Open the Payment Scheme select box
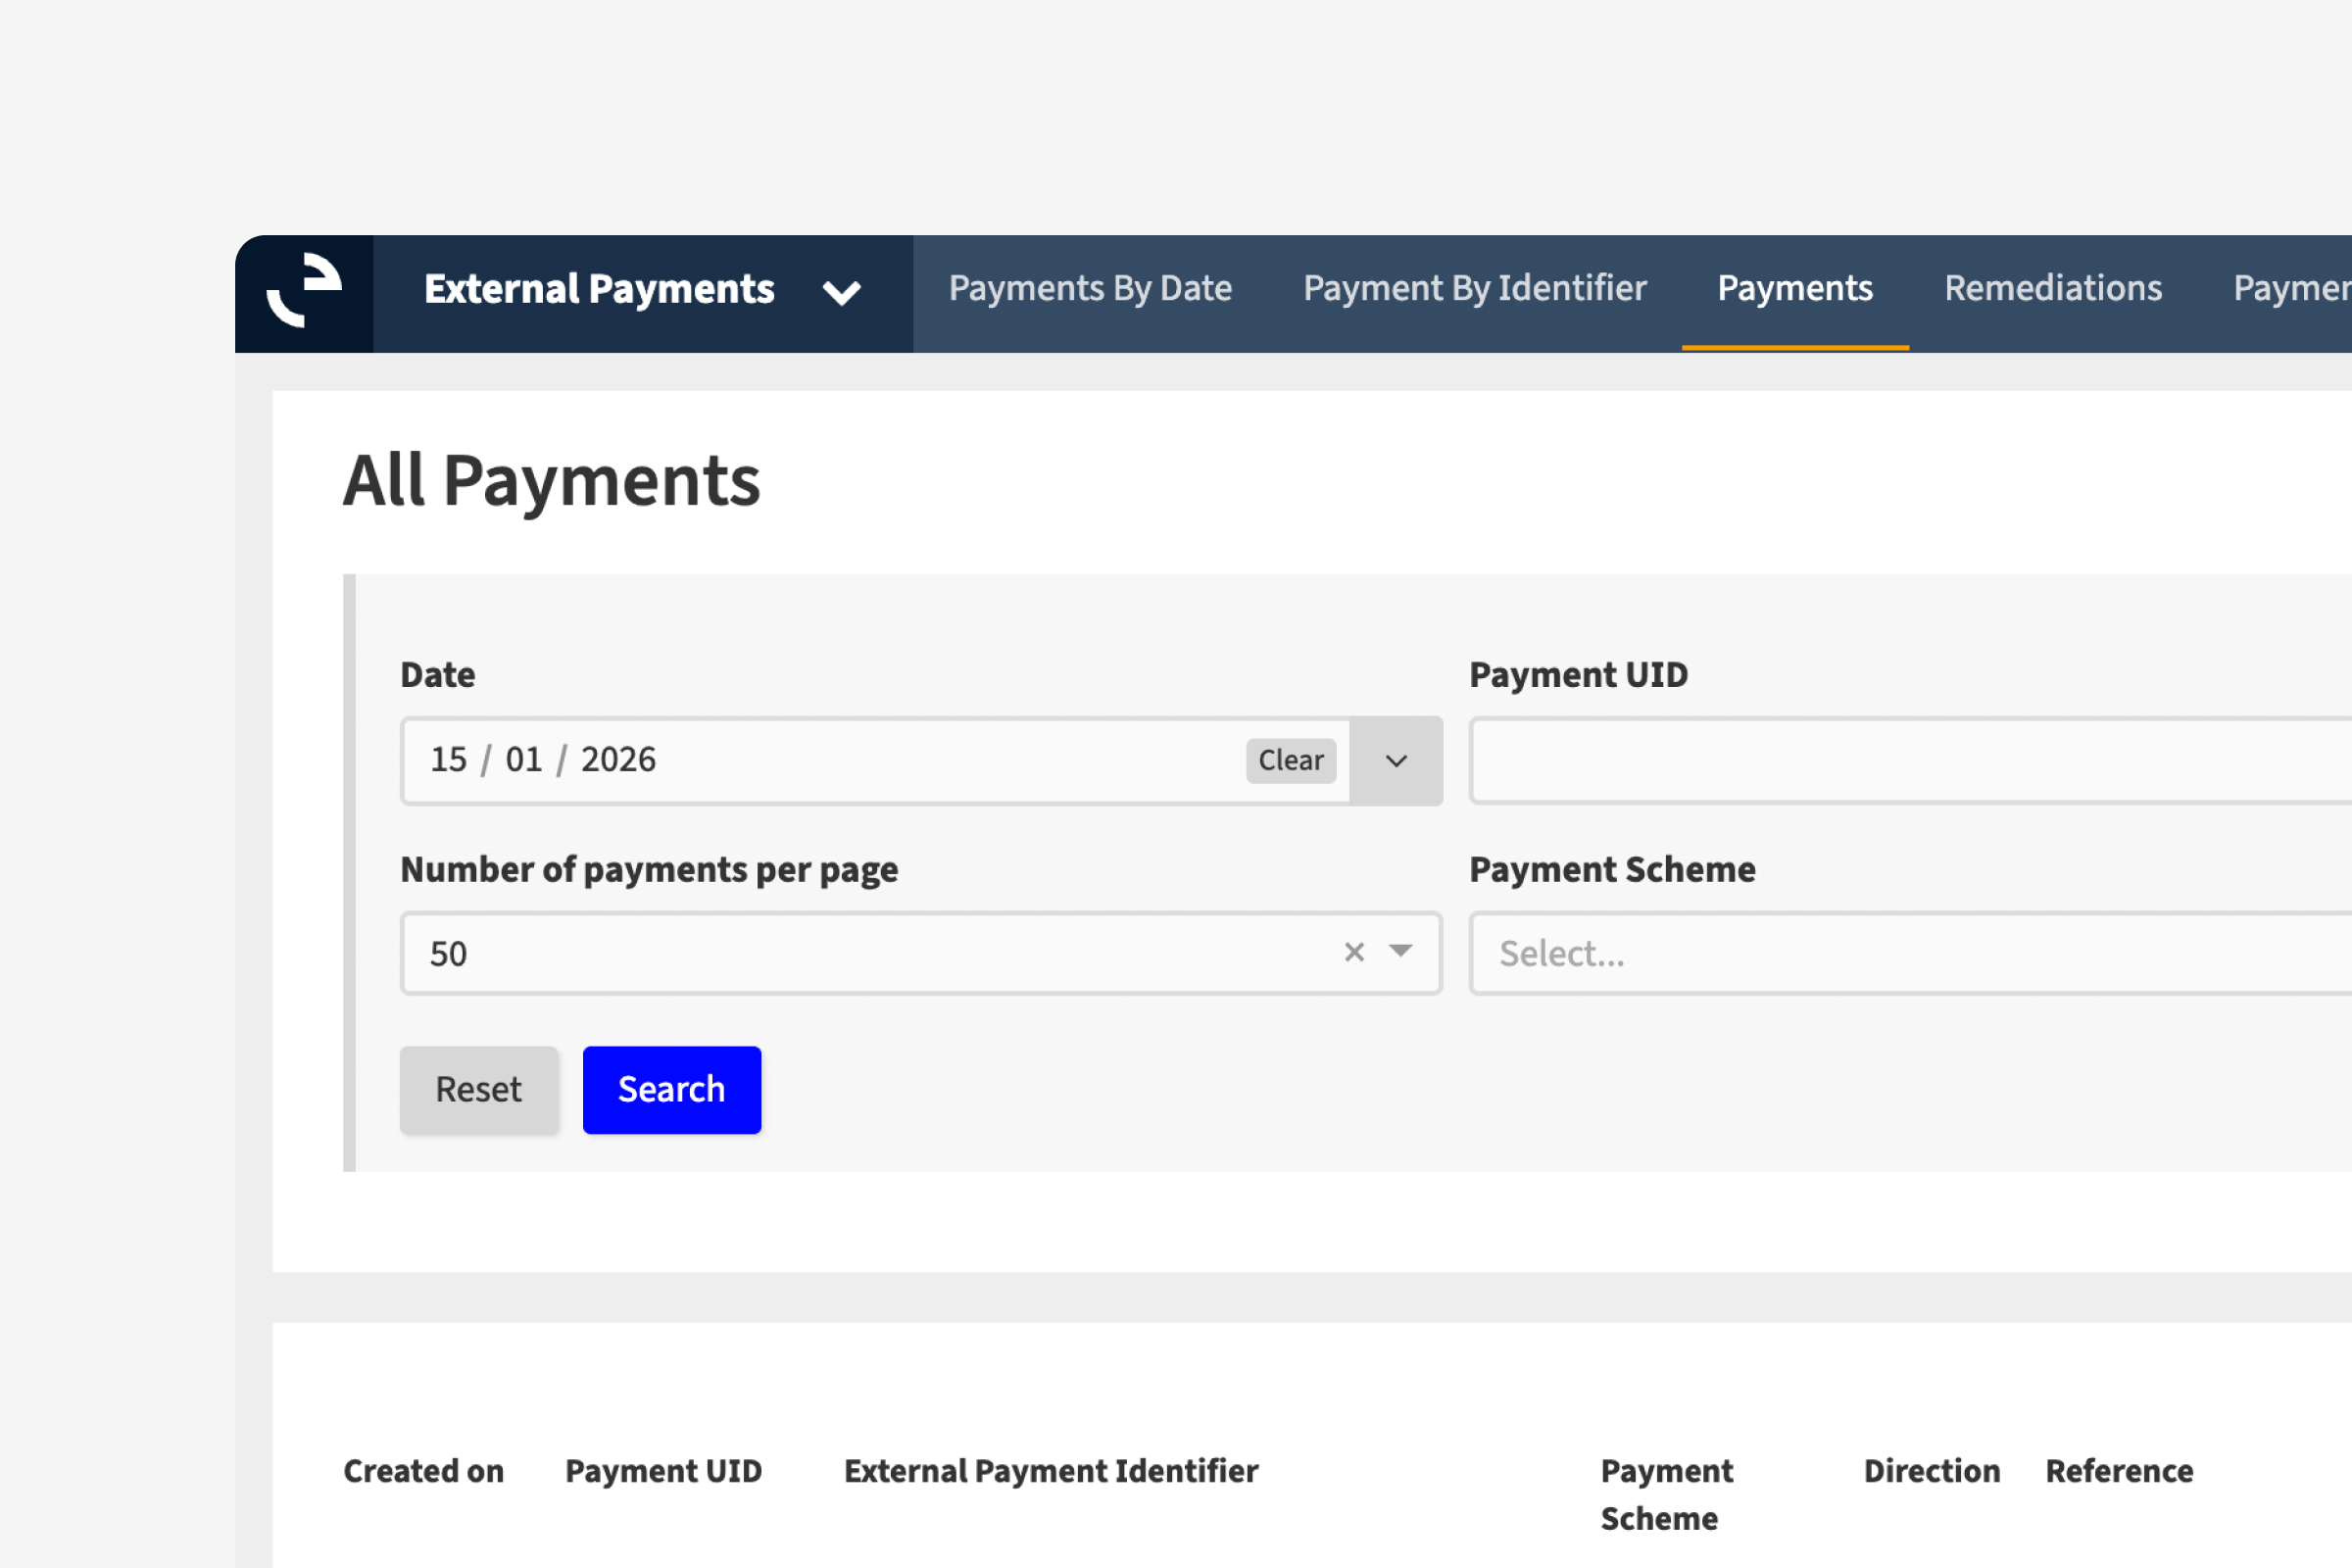 tap(1910, 954)
